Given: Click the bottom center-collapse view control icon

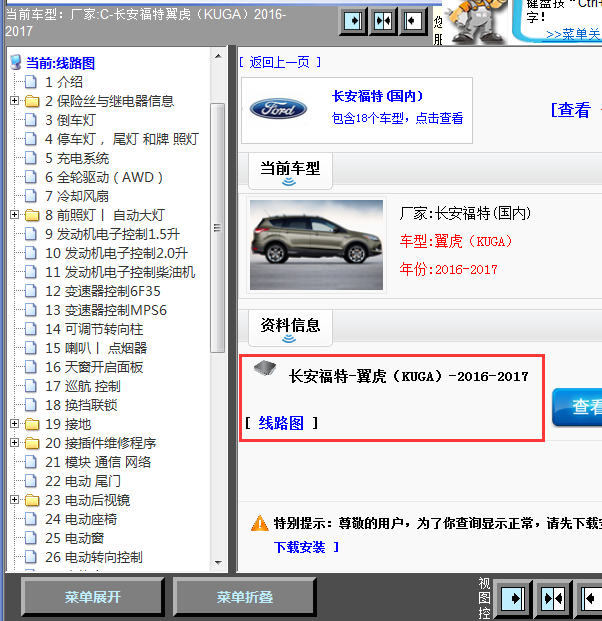Looking at the screenshot, I should 553,598.
